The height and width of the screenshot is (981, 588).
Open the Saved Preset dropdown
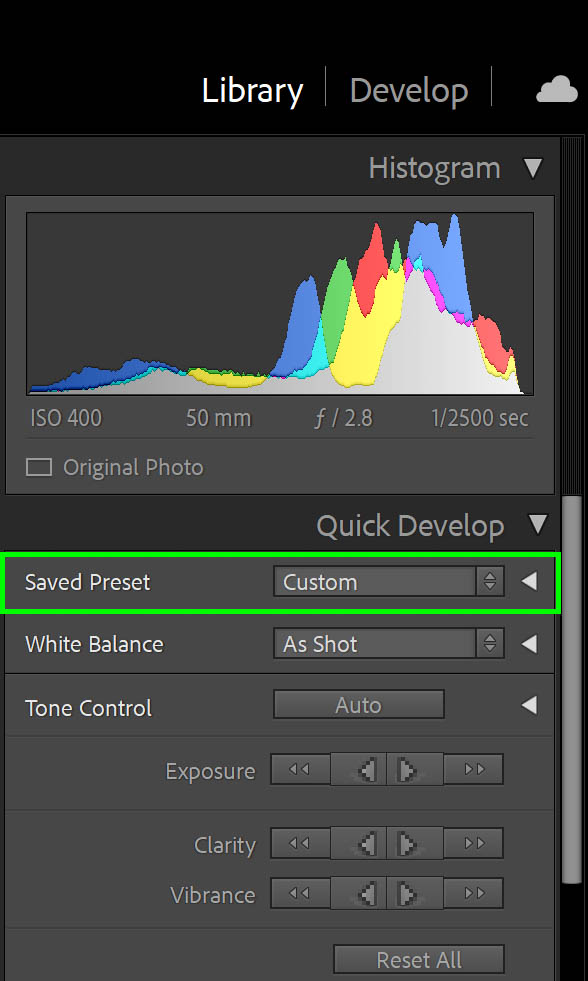[388, 582]
